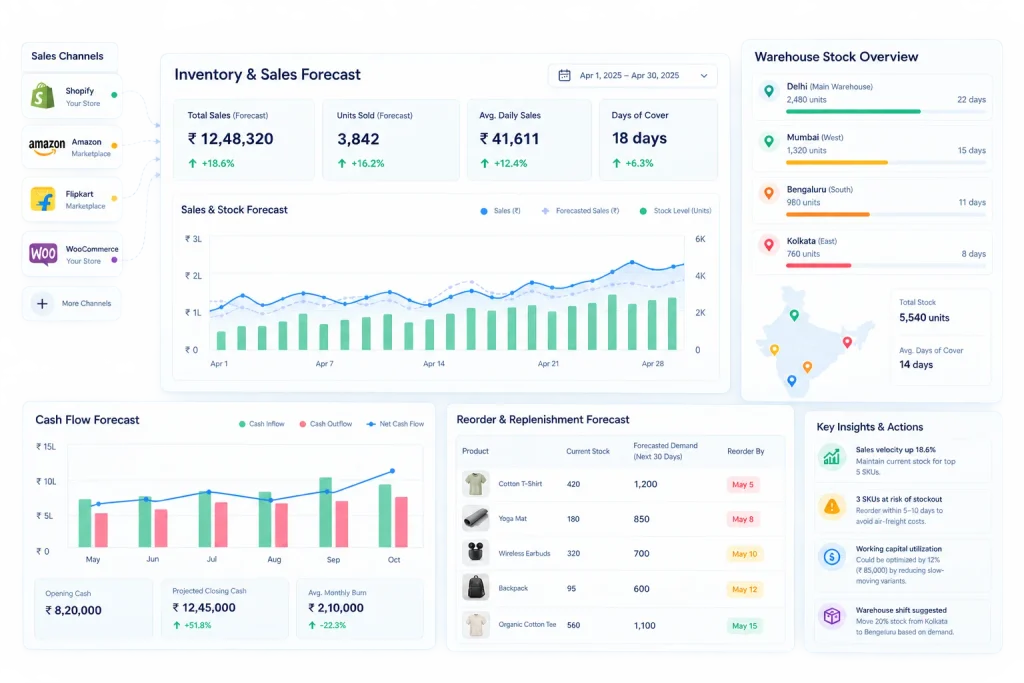The image size is (1024, 683).
Task: Select the WooCommerce store logo
Action: (x=43, y=253)
